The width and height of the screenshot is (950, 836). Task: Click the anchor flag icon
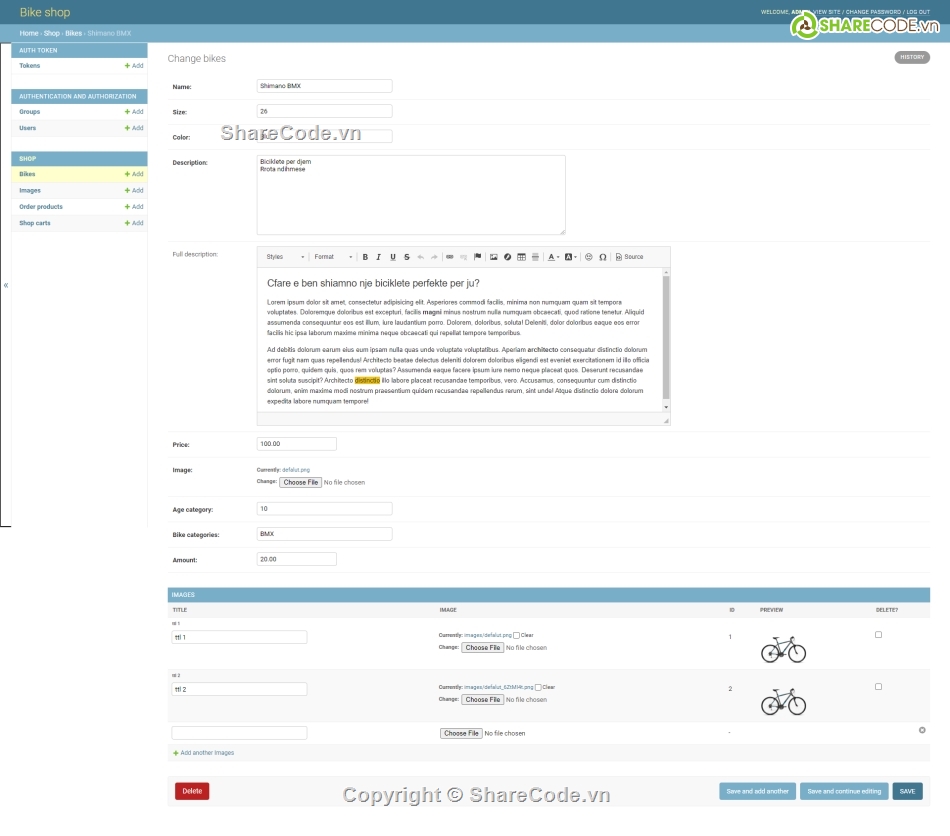[x=477, y=257]
